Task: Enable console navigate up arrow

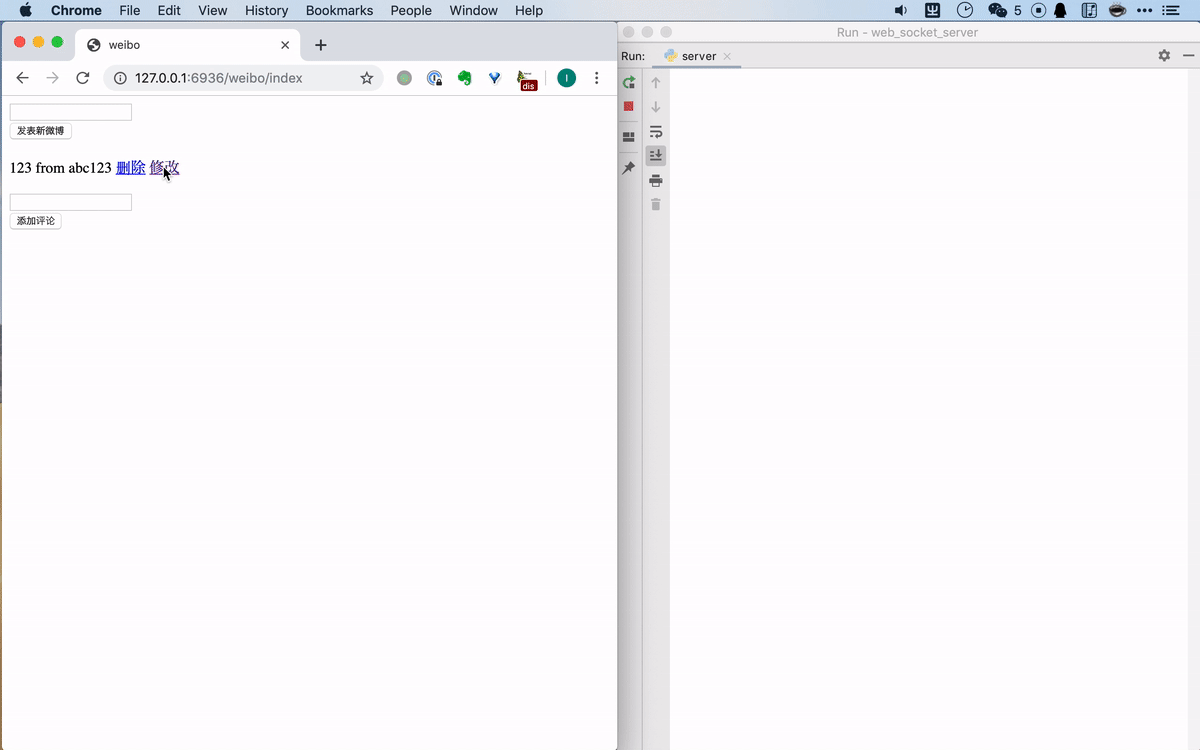Action: (x=656, y=82)
